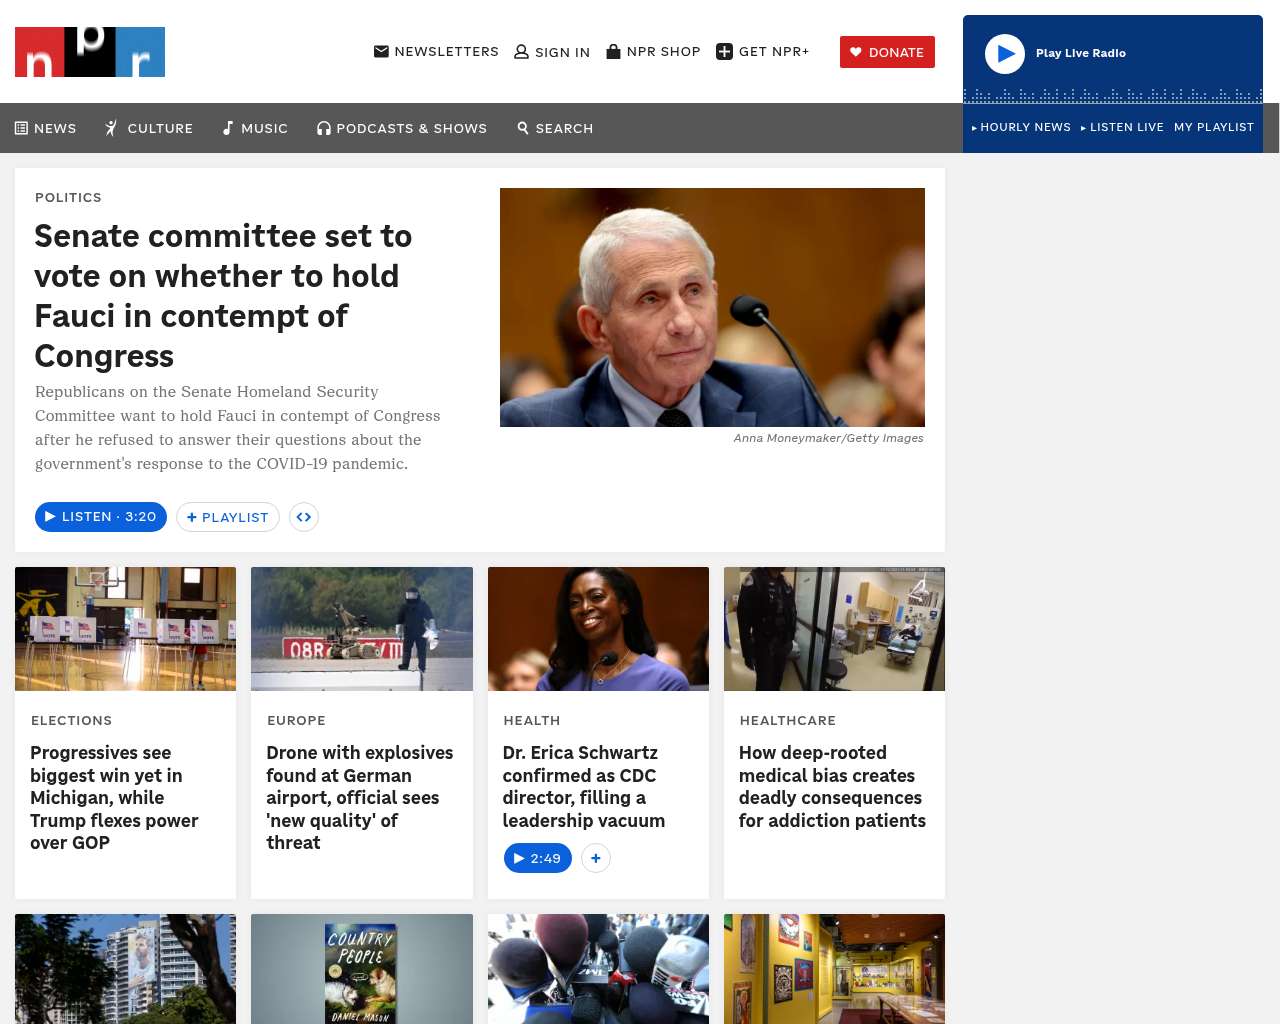The image size is (1280, 1024).
Task: Click the yellow gallery interior thumbnail
Action: pyautogui.click(x=834, y=969)
